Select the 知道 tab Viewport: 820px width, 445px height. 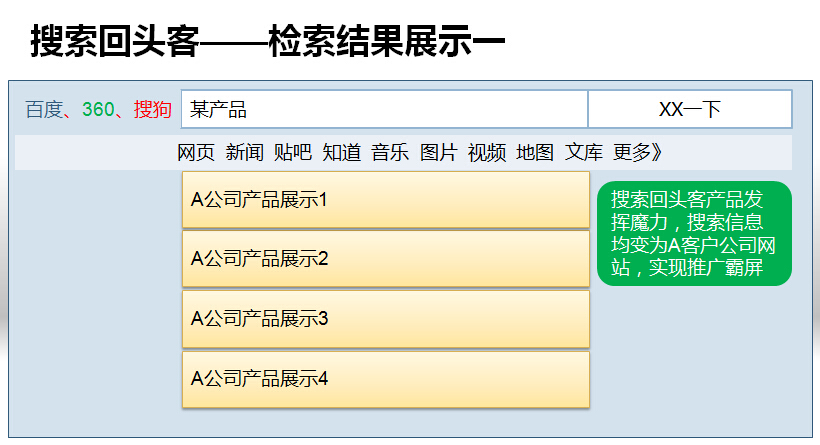[341, 153]
